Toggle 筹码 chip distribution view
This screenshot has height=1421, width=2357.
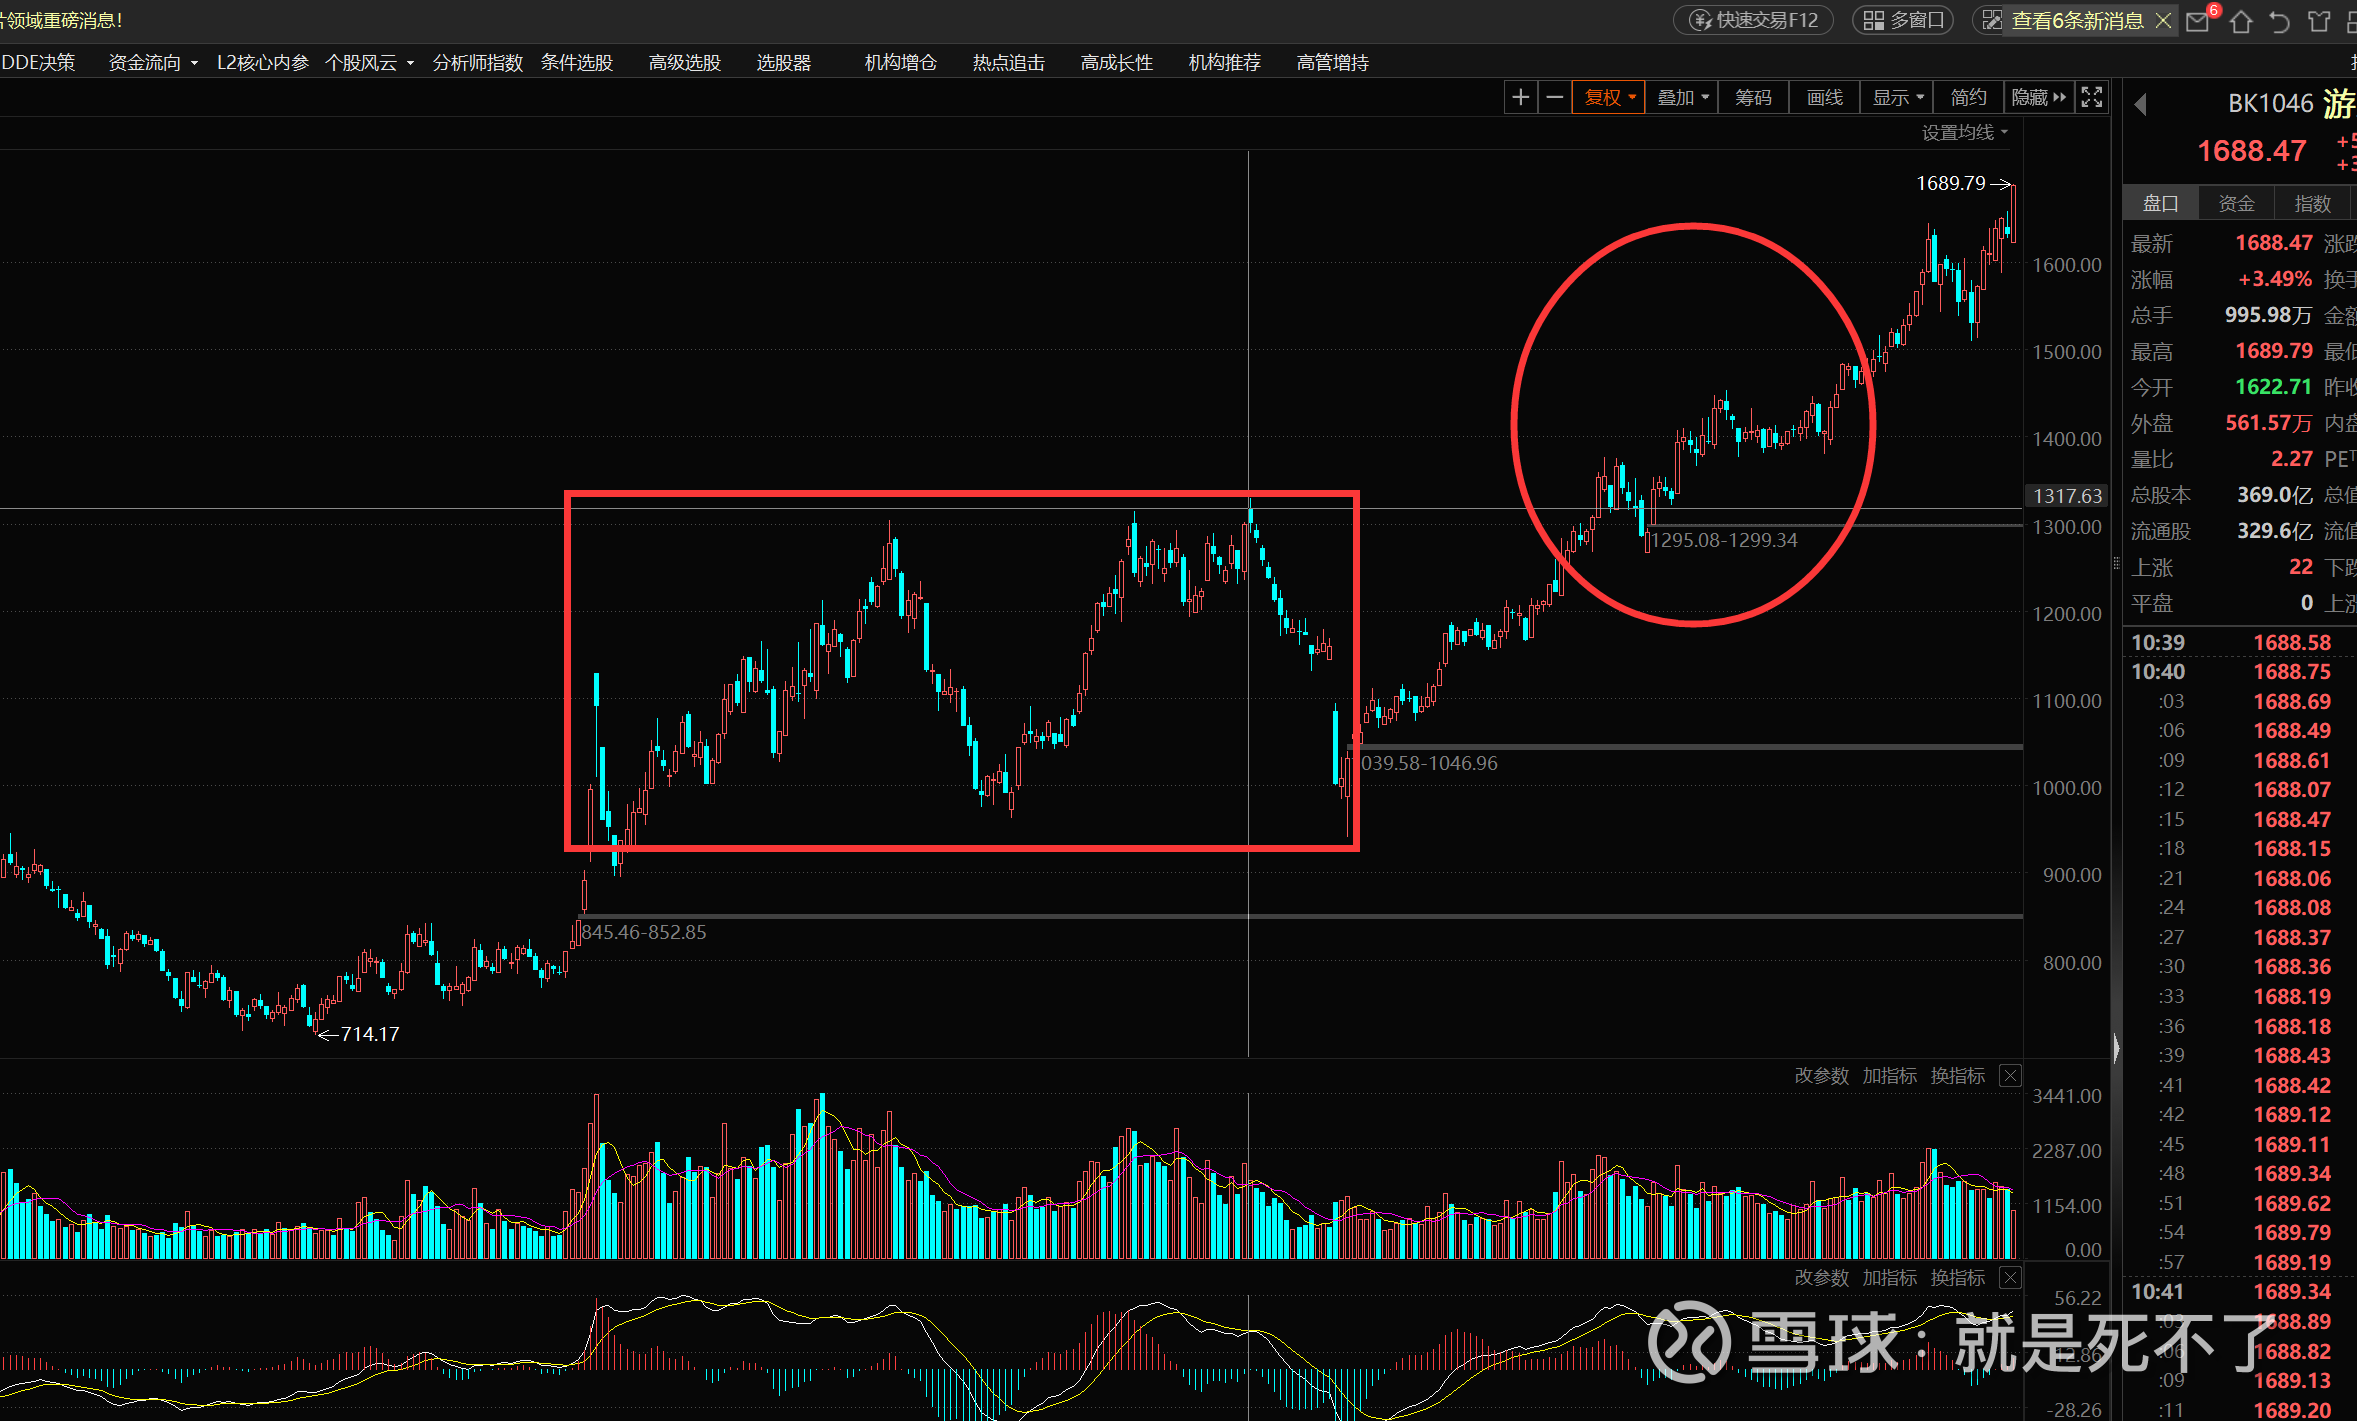[1753, 97]
